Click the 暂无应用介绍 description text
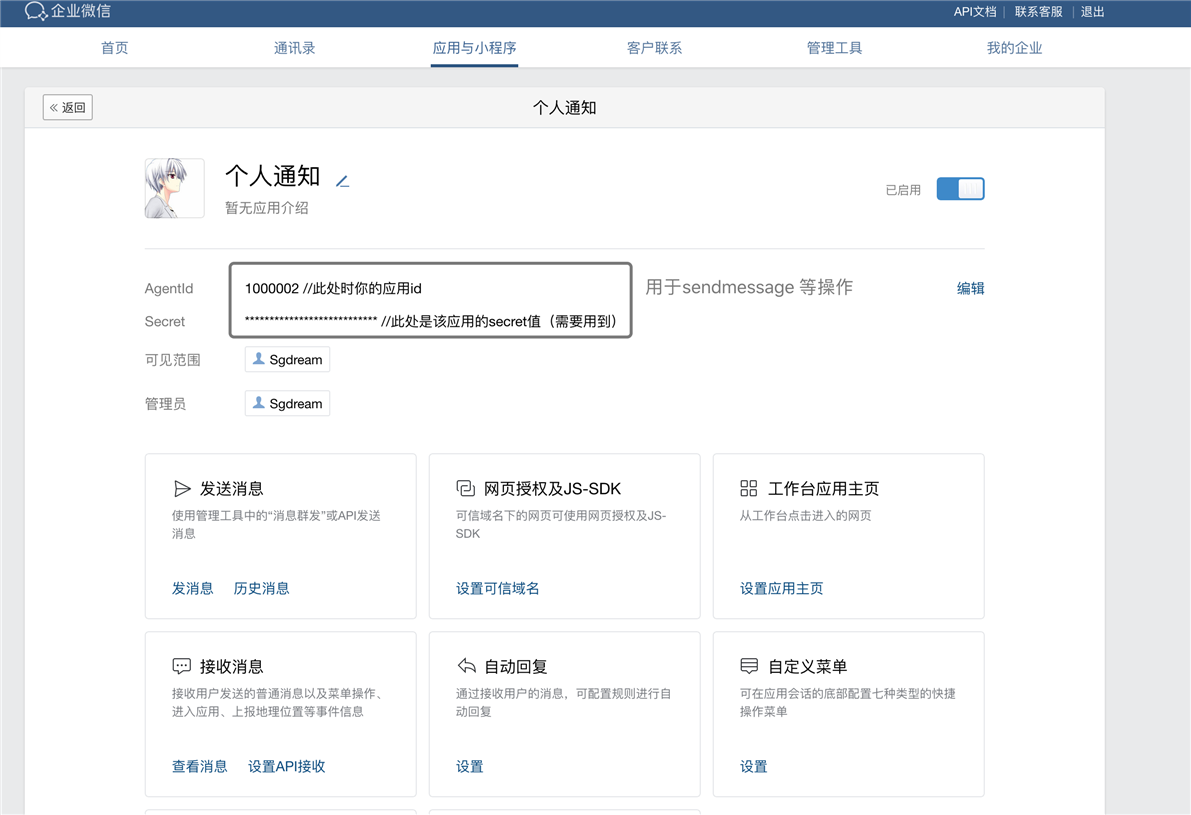Screen dimensions: 1191x815 point(267,207)
